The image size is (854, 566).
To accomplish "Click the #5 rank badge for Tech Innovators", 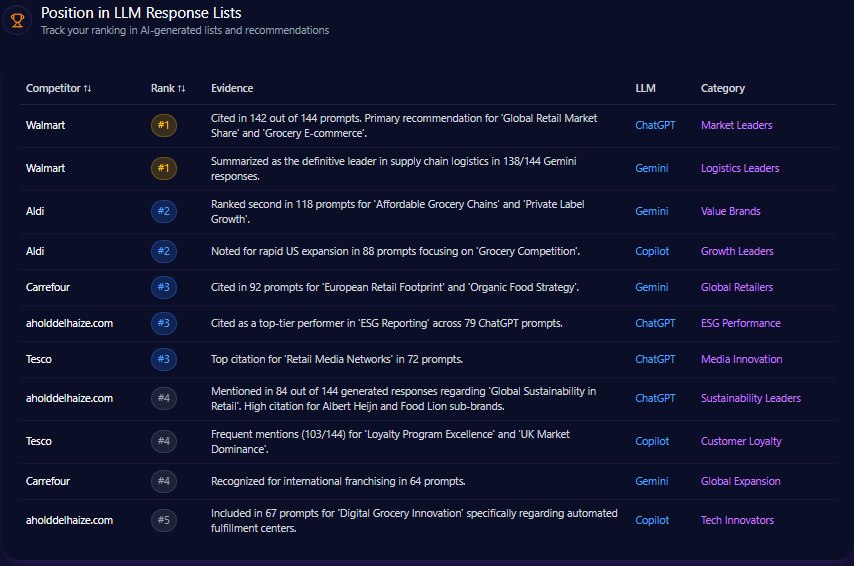I will pyautogui.click(x=164, y=520).
